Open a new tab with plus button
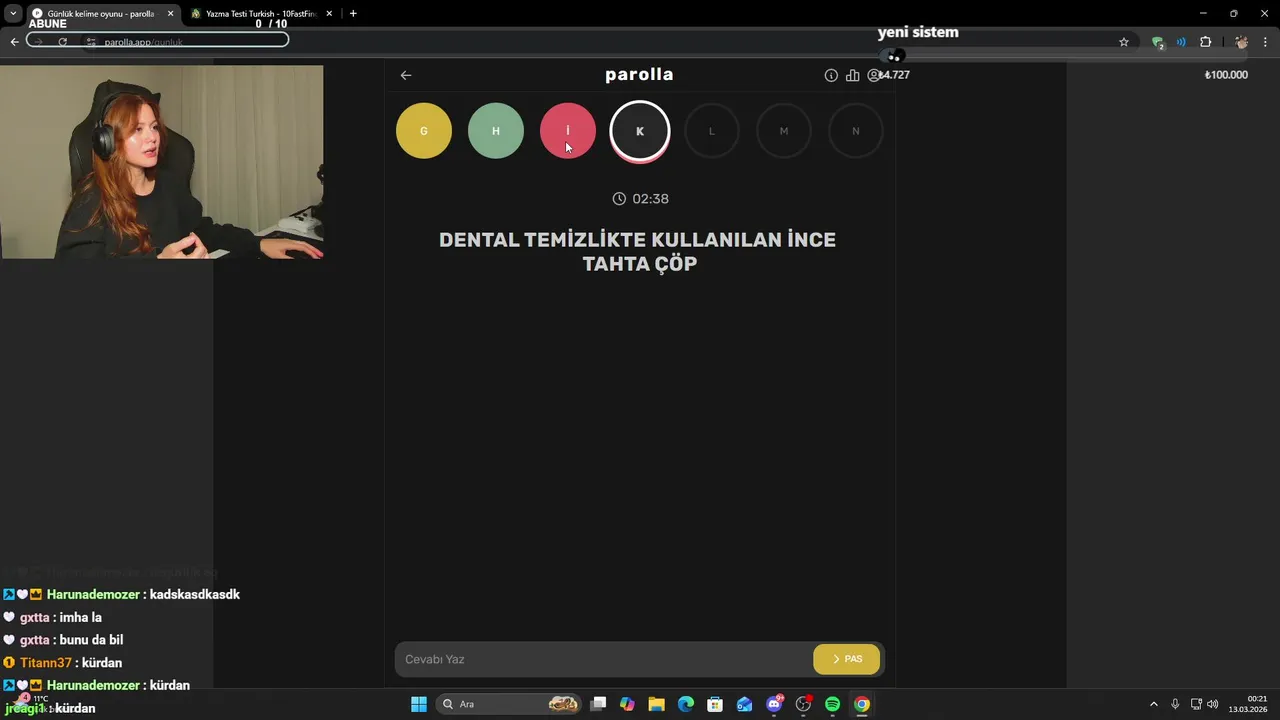Image resolution: width=1280 pixels, height=720 pixels. (353, 14)
